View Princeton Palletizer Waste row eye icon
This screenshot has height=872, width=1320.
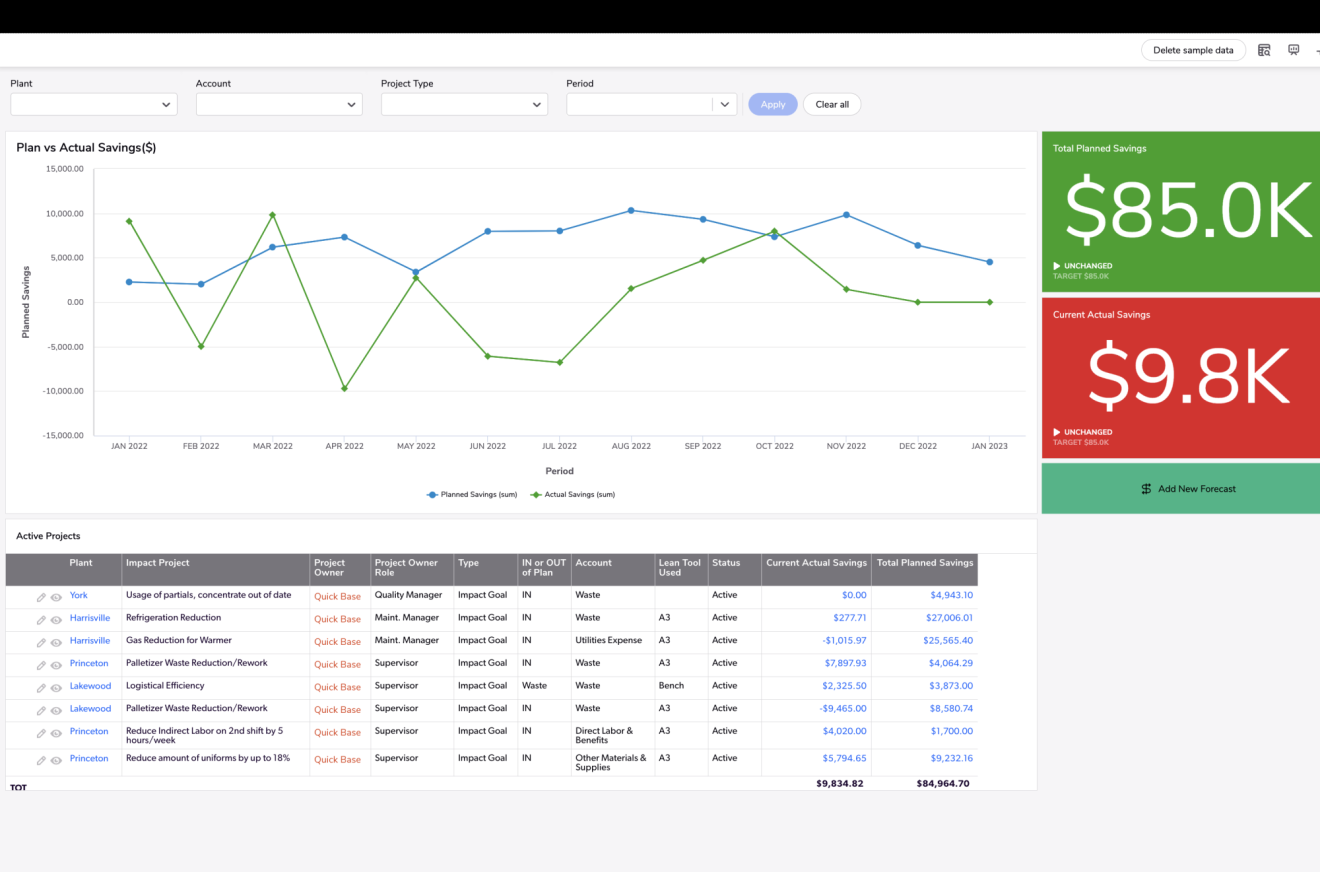[x=57, y=666]
